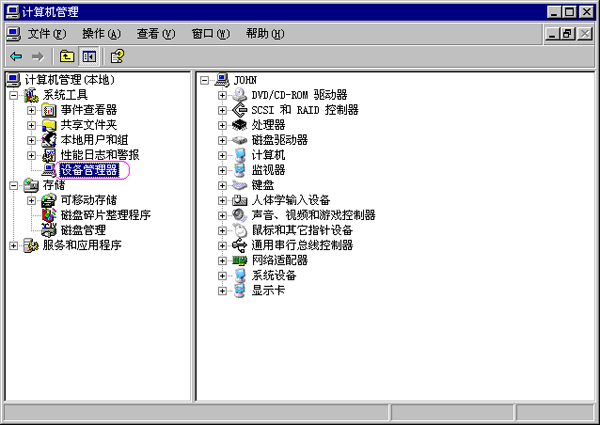Click the title bar computer icon
The image size is (600, 425).
(x=13, y=12)
